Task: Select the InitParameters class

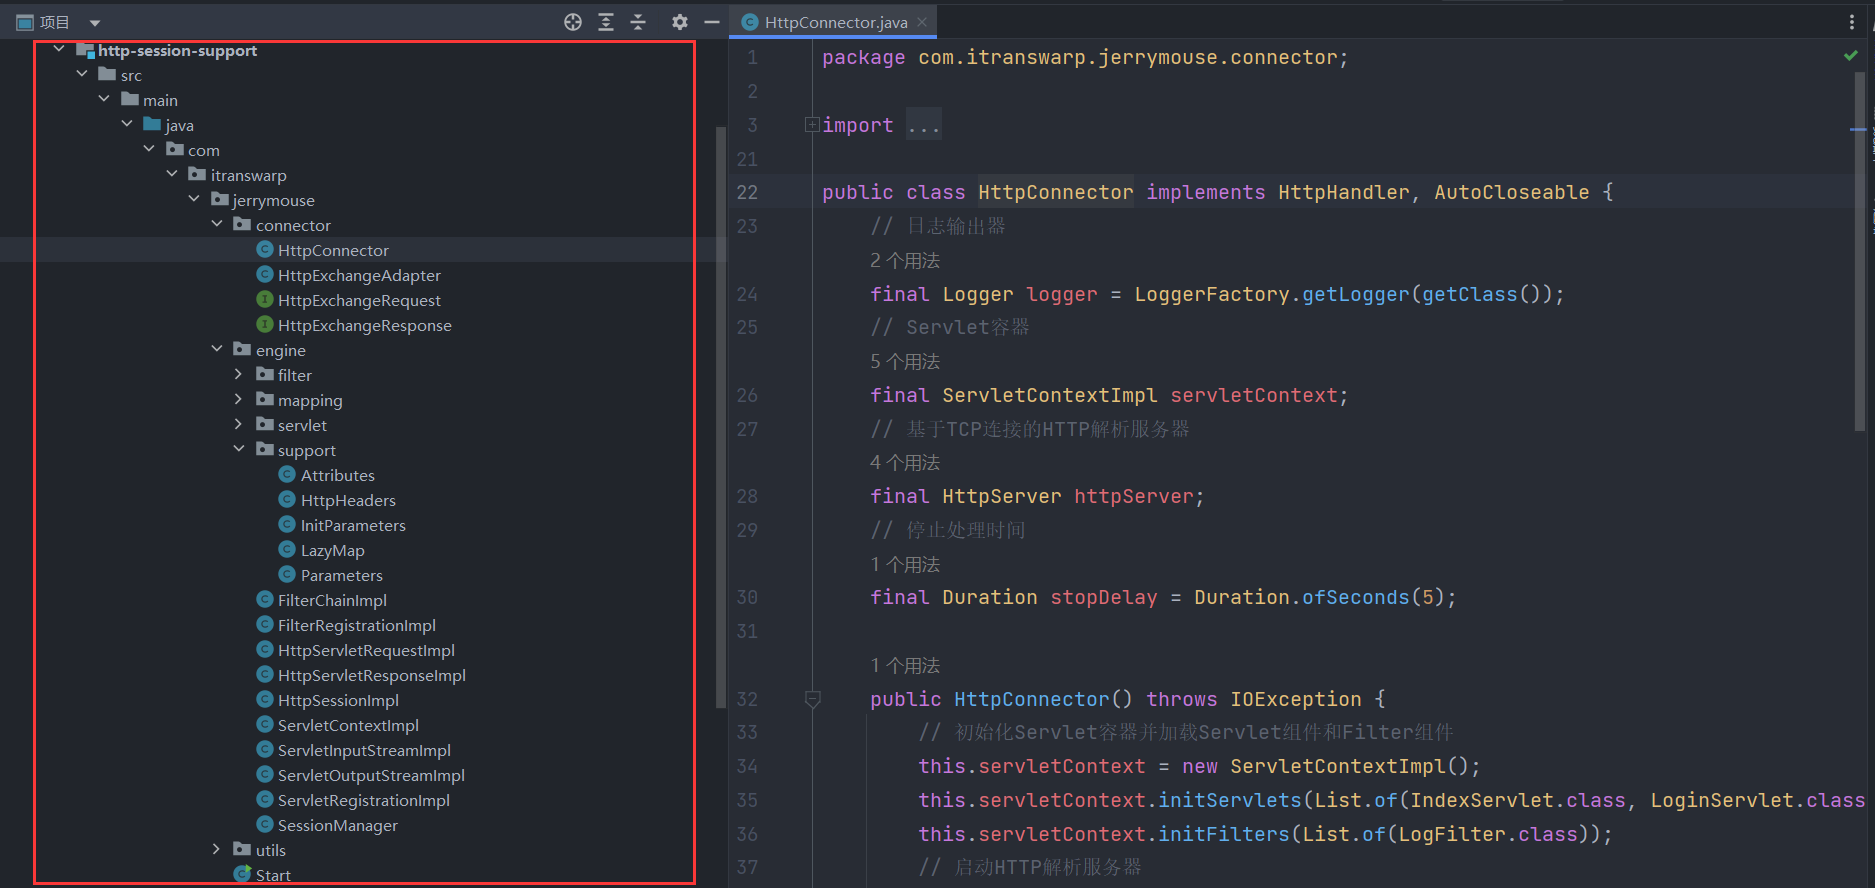Action: pos(353,525)
